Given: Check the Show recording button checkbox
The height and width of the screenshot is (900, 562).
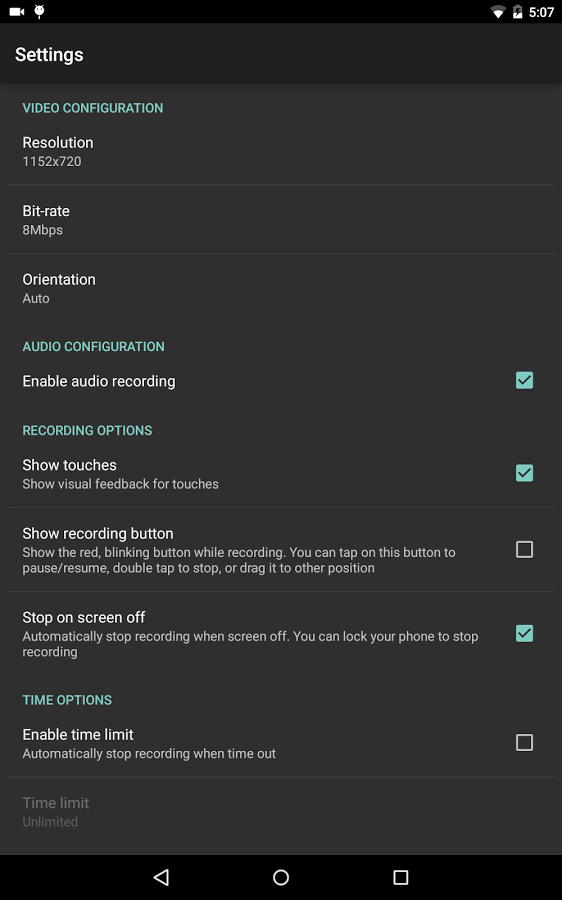Looking at the screenshot, I should (x=524, y=549).
